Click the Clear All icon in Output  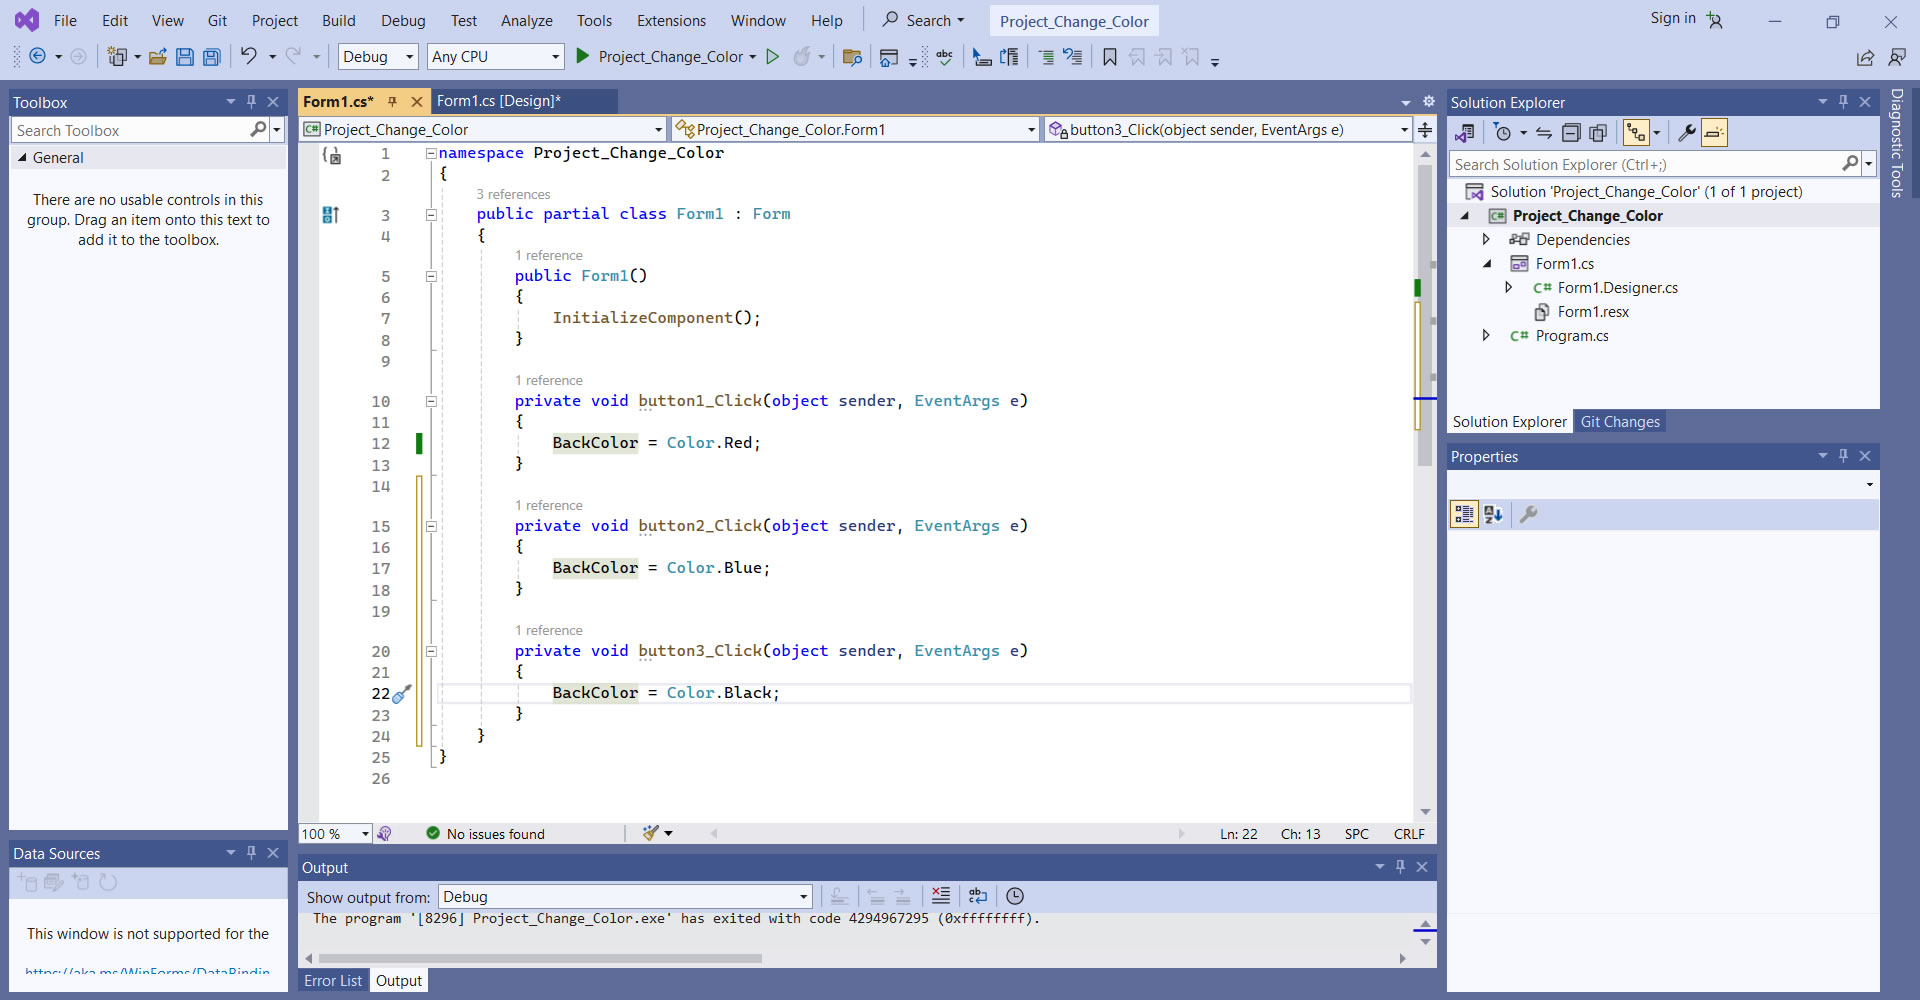tap(940, 896)
